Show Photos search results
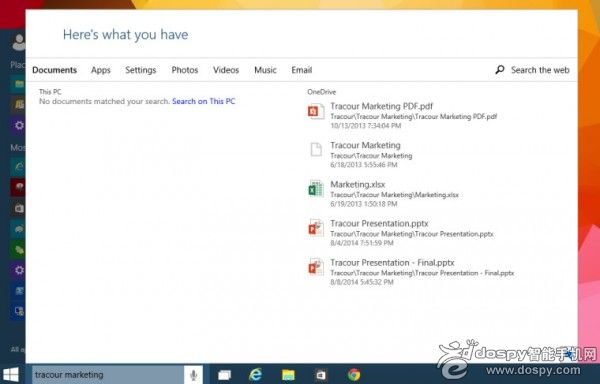Screen dimensions: 600x384 coord(184,70)
